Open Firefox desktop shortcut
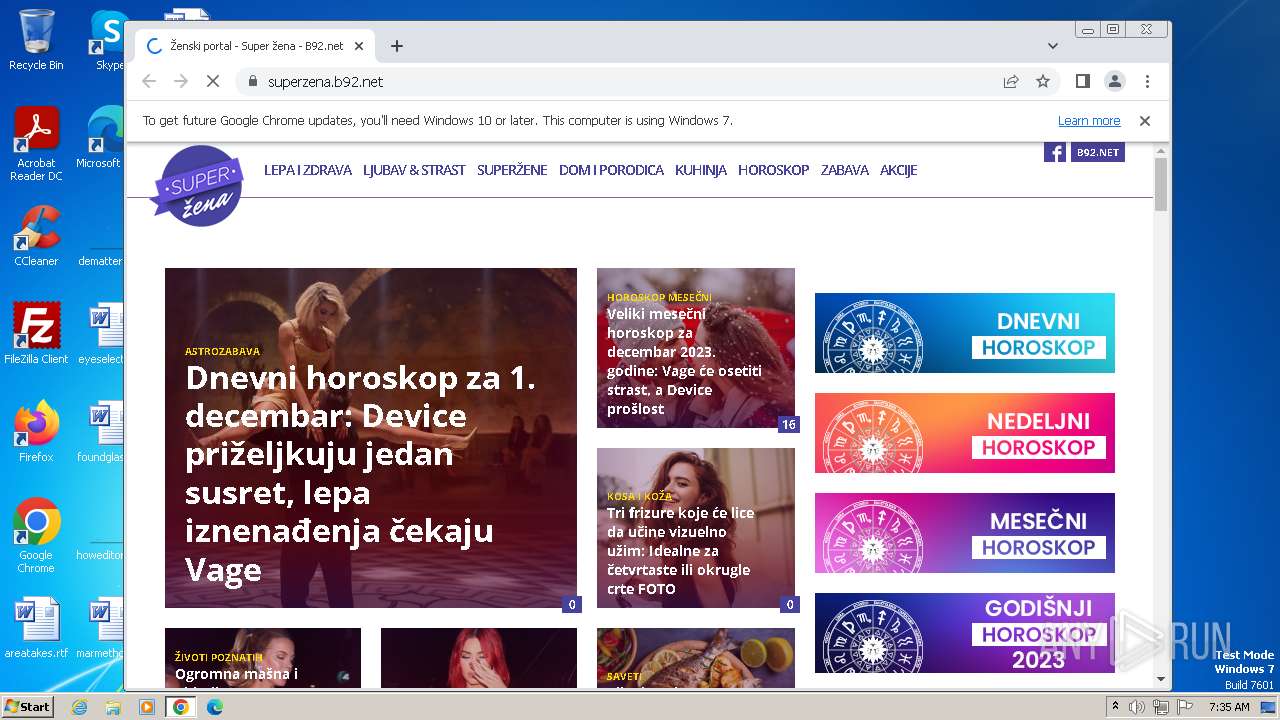Viewport: 1280px width, 720px height. 36,431
